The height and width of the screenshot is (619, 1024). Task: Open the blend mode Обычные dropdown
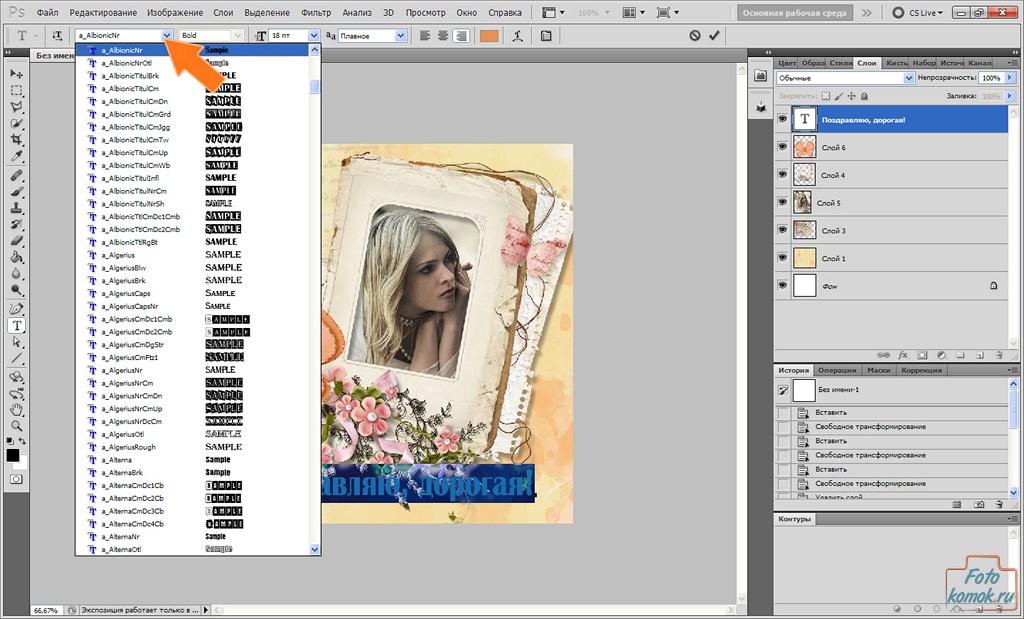[x=908, y=77]
